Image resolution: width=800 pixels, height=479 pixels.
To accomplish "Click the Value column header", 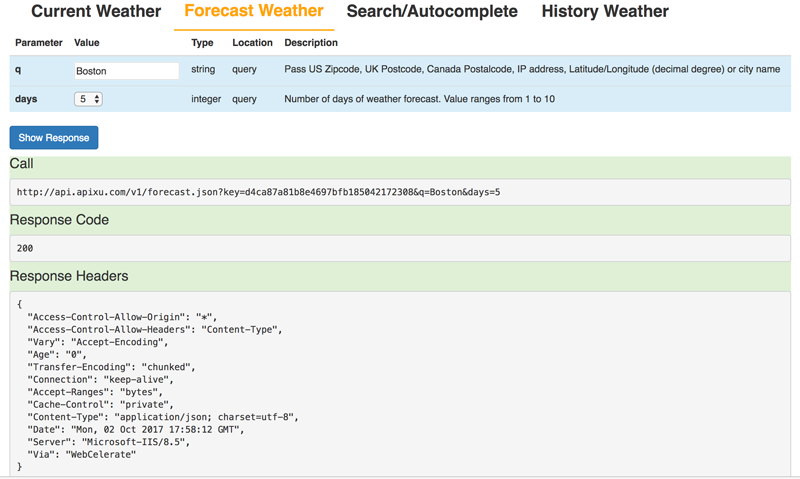I will (x=87, y=43).
